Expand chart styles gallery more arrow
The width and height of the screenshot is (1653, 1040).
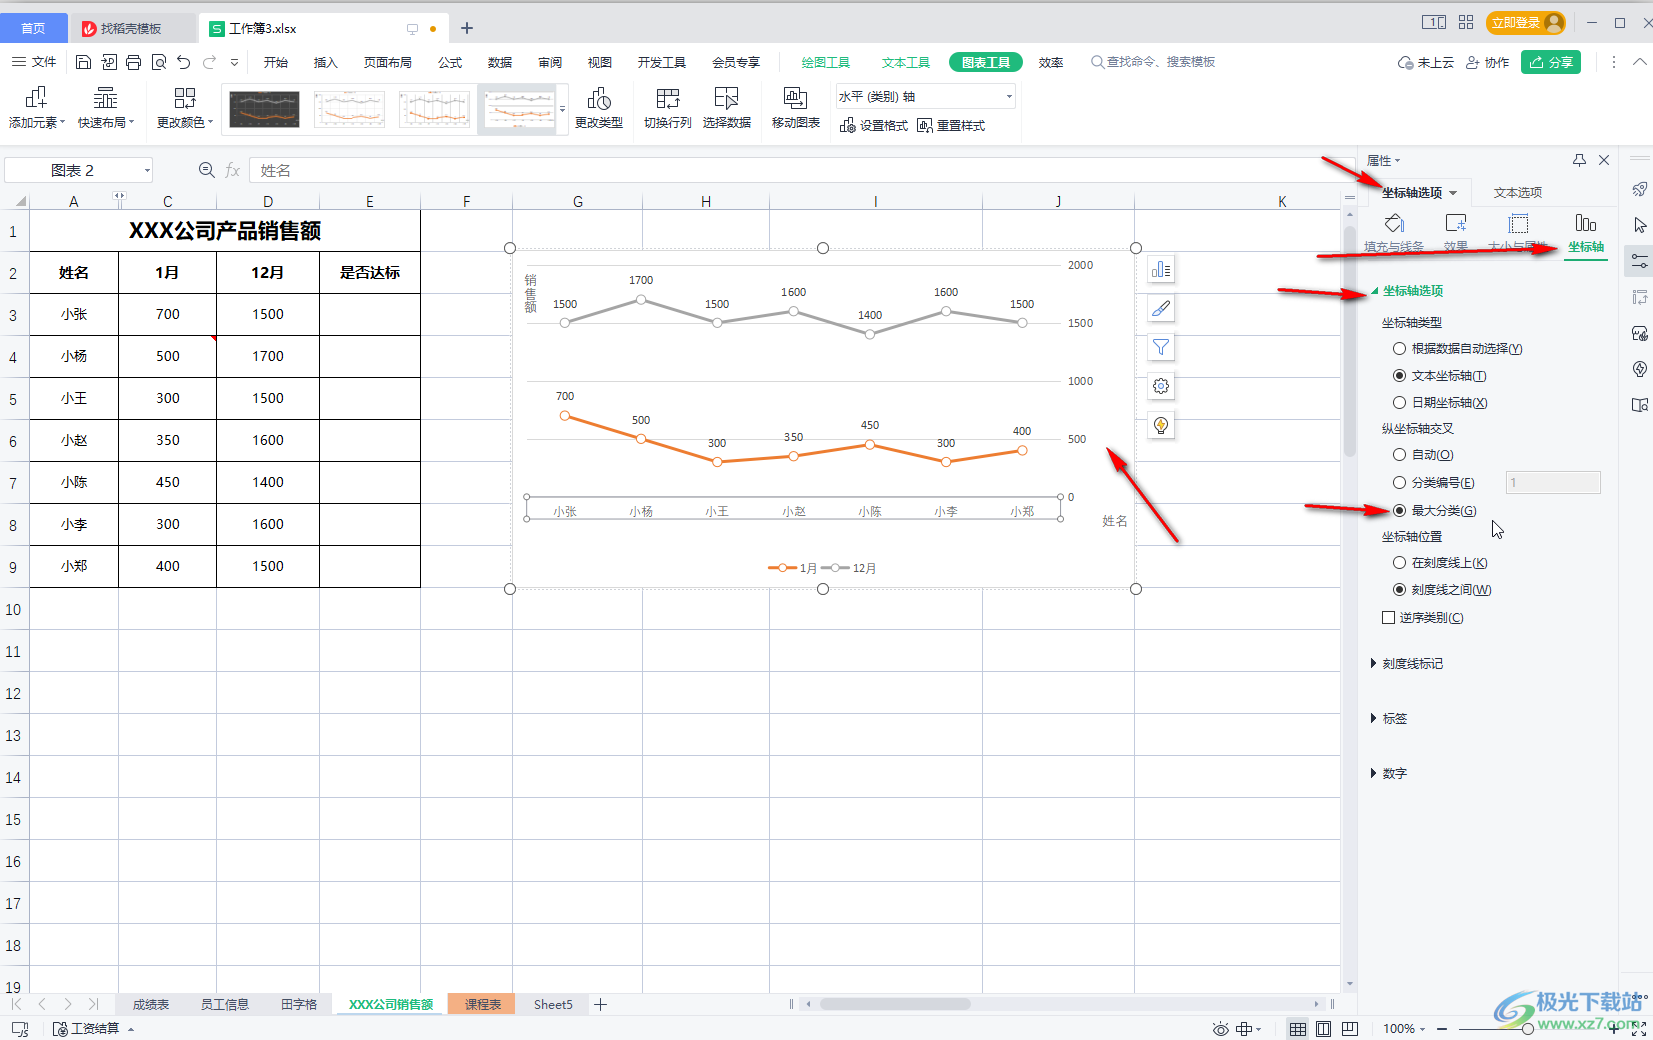click(563, 109)
